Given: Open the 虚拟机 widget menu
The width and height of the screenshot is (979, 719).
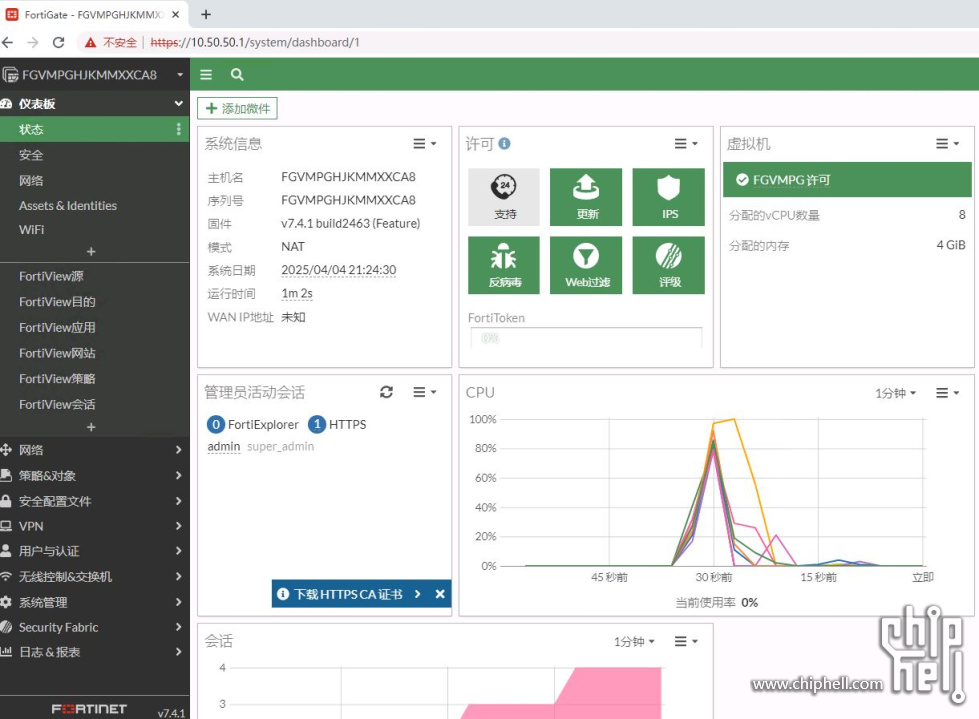Looking at the screenshot, I should point(947,144).
